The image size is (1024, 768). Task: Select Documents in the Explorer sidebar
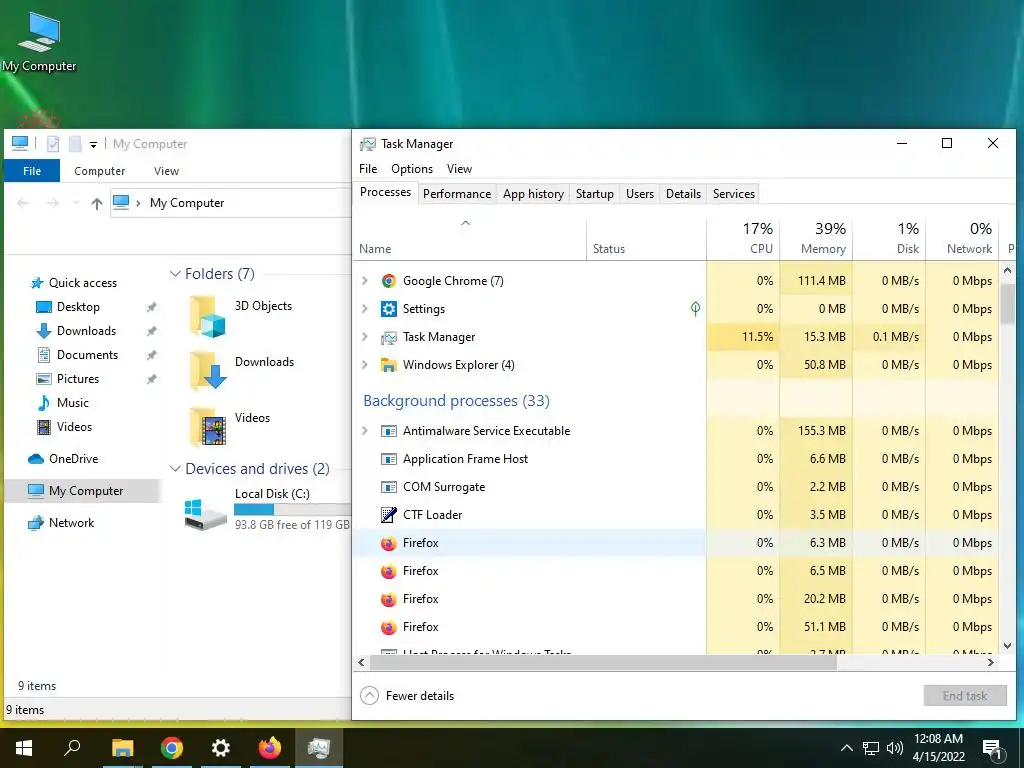click(x=87, y=355)
